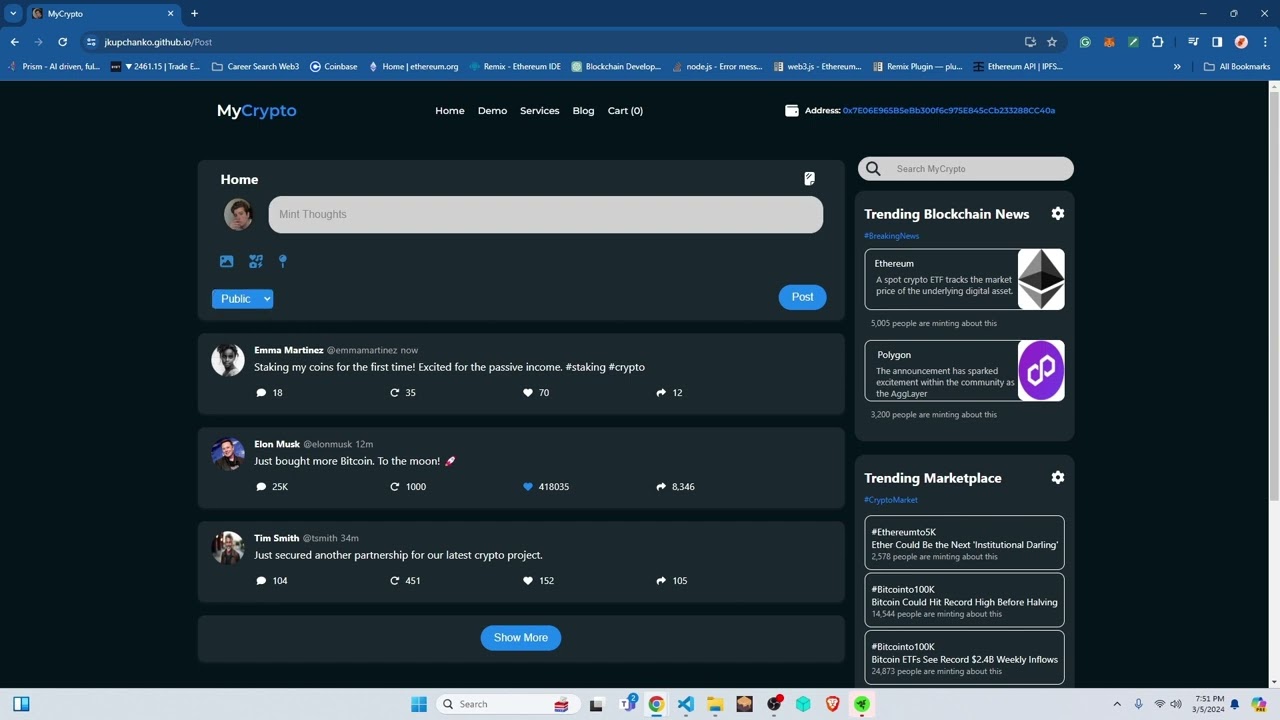Launch Visual Studio Code from taskbar
The width and height of the screenshot is (1280, 720).
[x=686, y=704]
